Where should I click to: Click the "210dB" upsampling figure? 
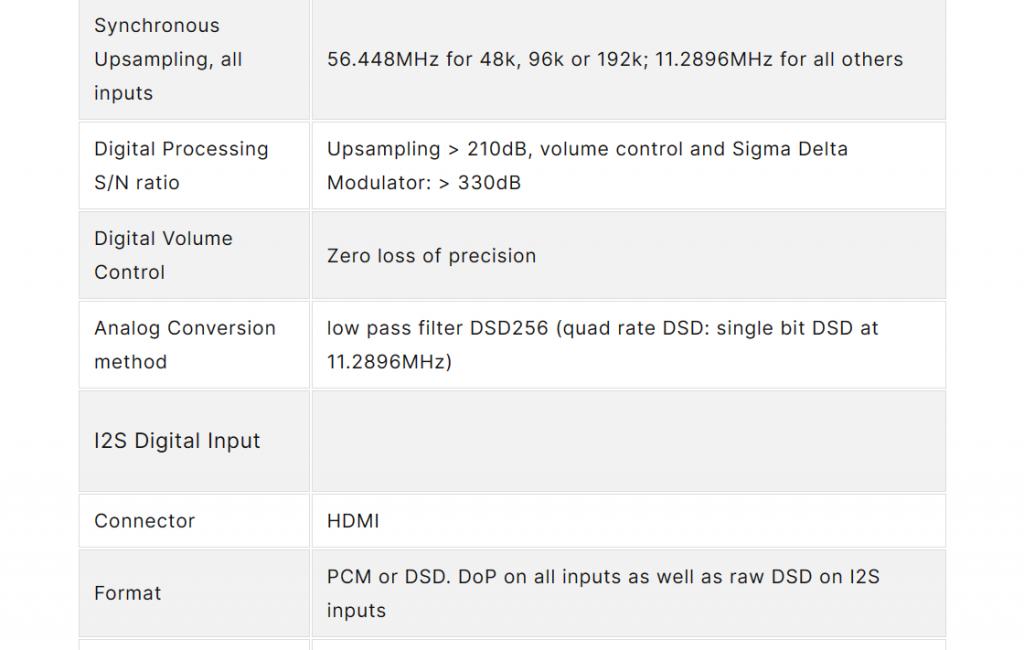[x=499, y=149]
